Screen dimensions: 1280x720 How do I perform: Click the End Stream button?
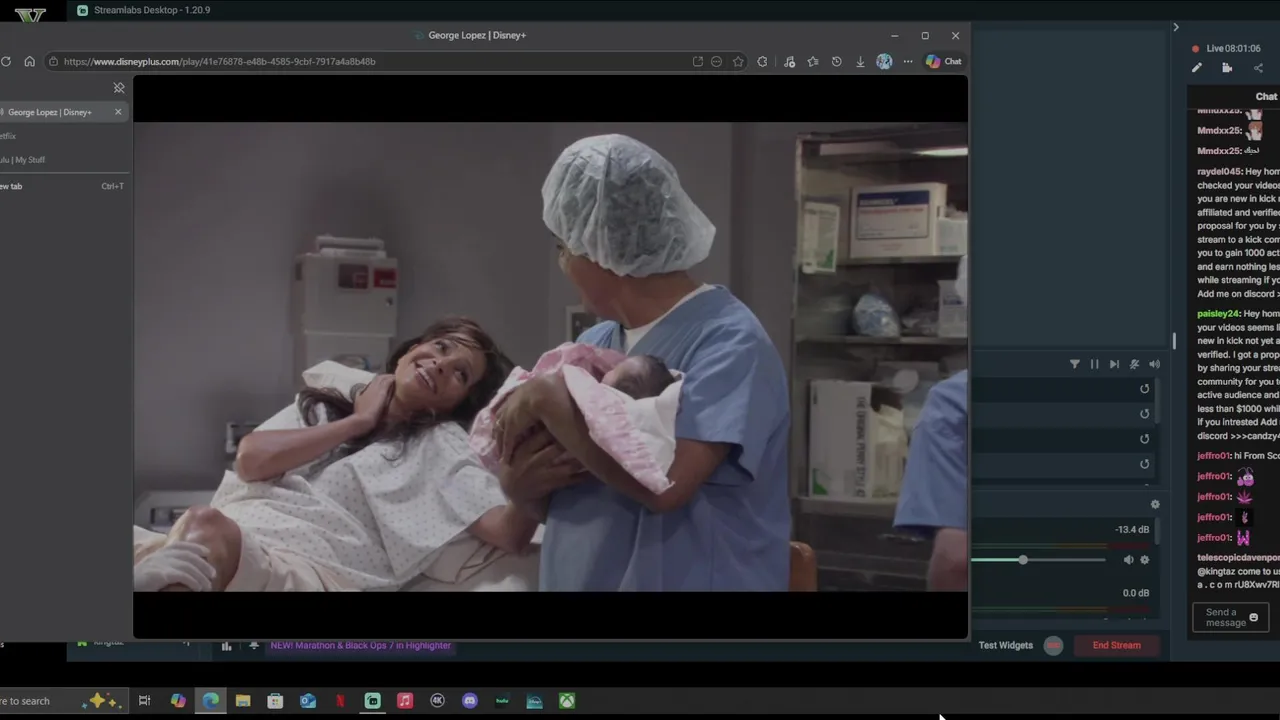click(x=1117, y=645)
